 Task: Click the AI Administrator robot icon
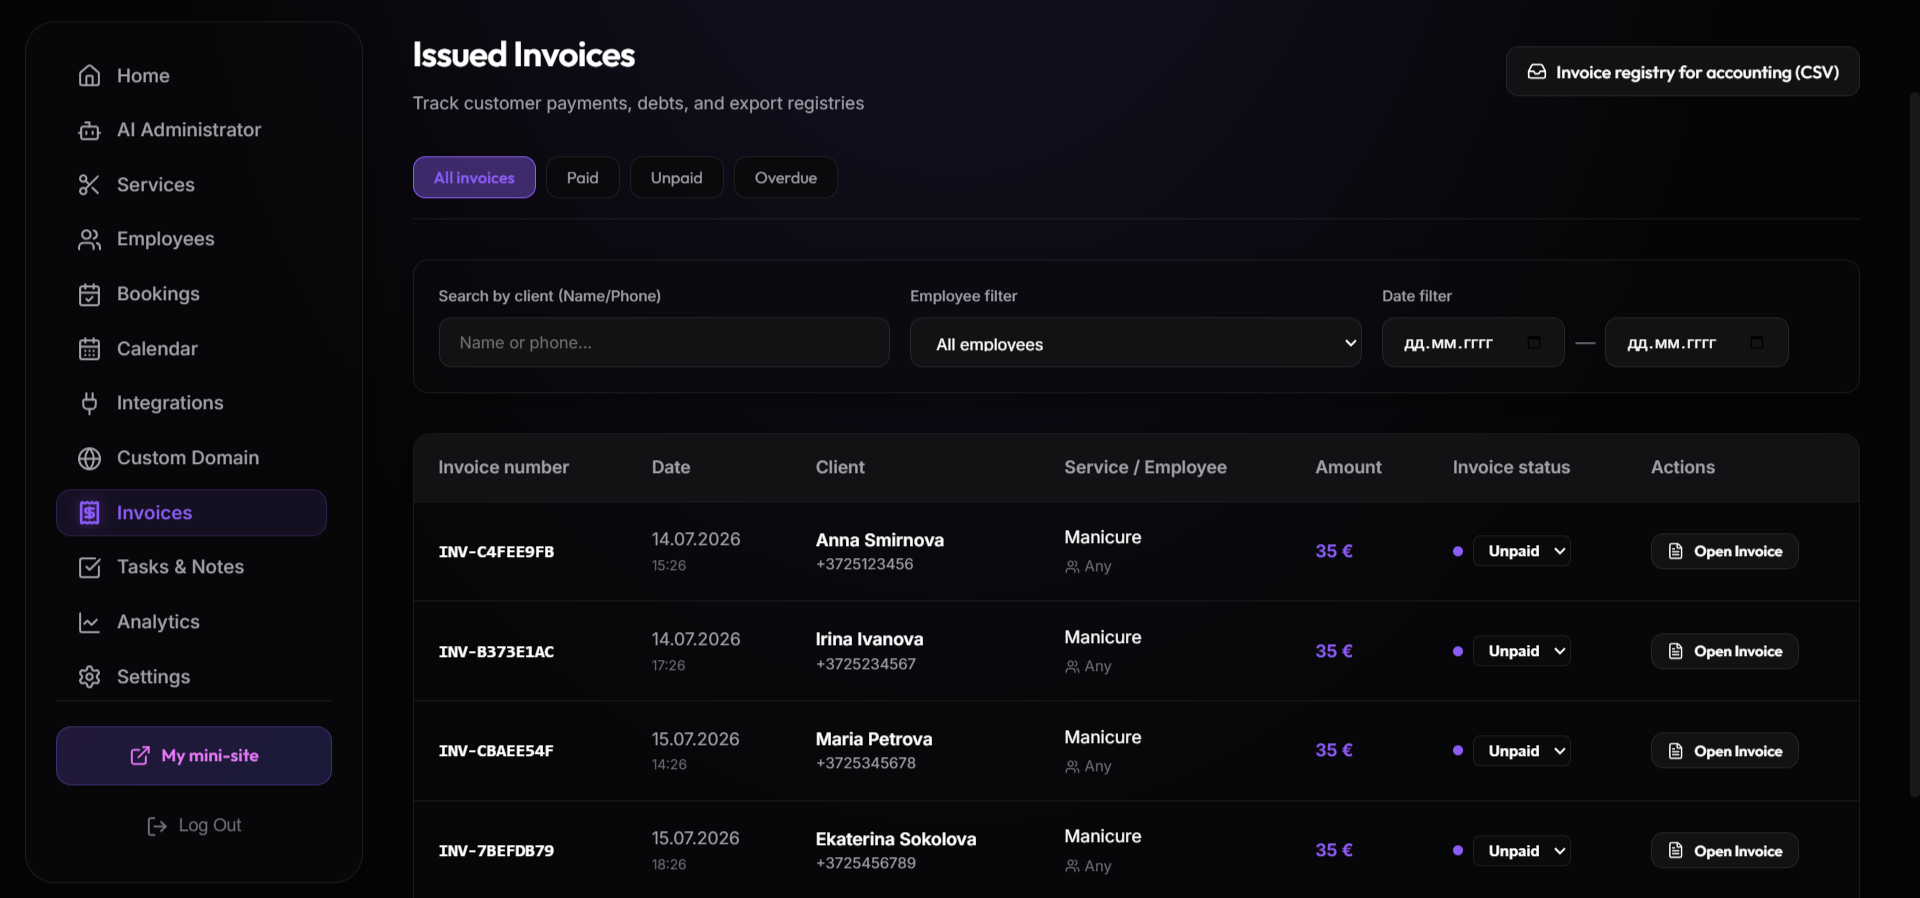click(89, 130)
